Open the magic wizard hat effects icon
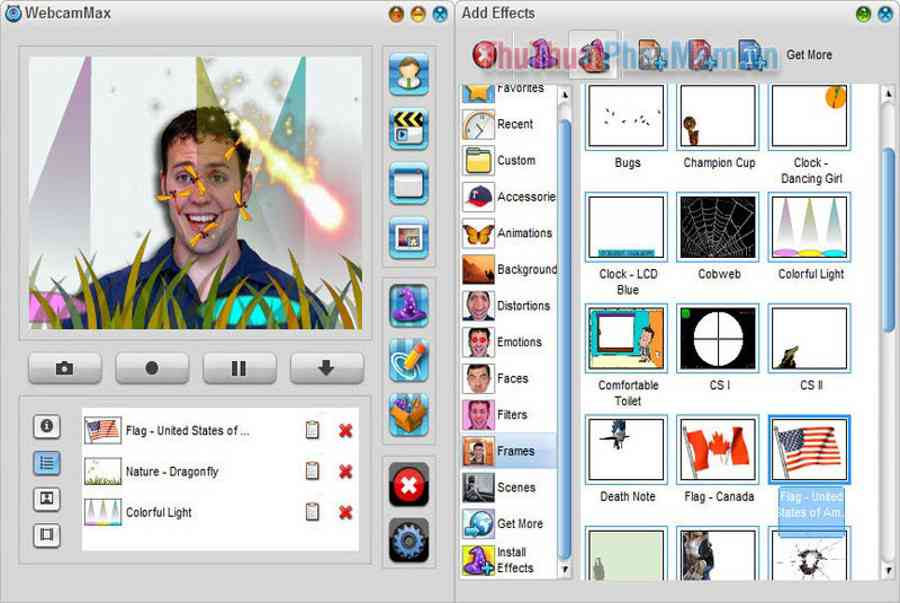This screenshot has height=603, width=900. (x=408, y=306)
